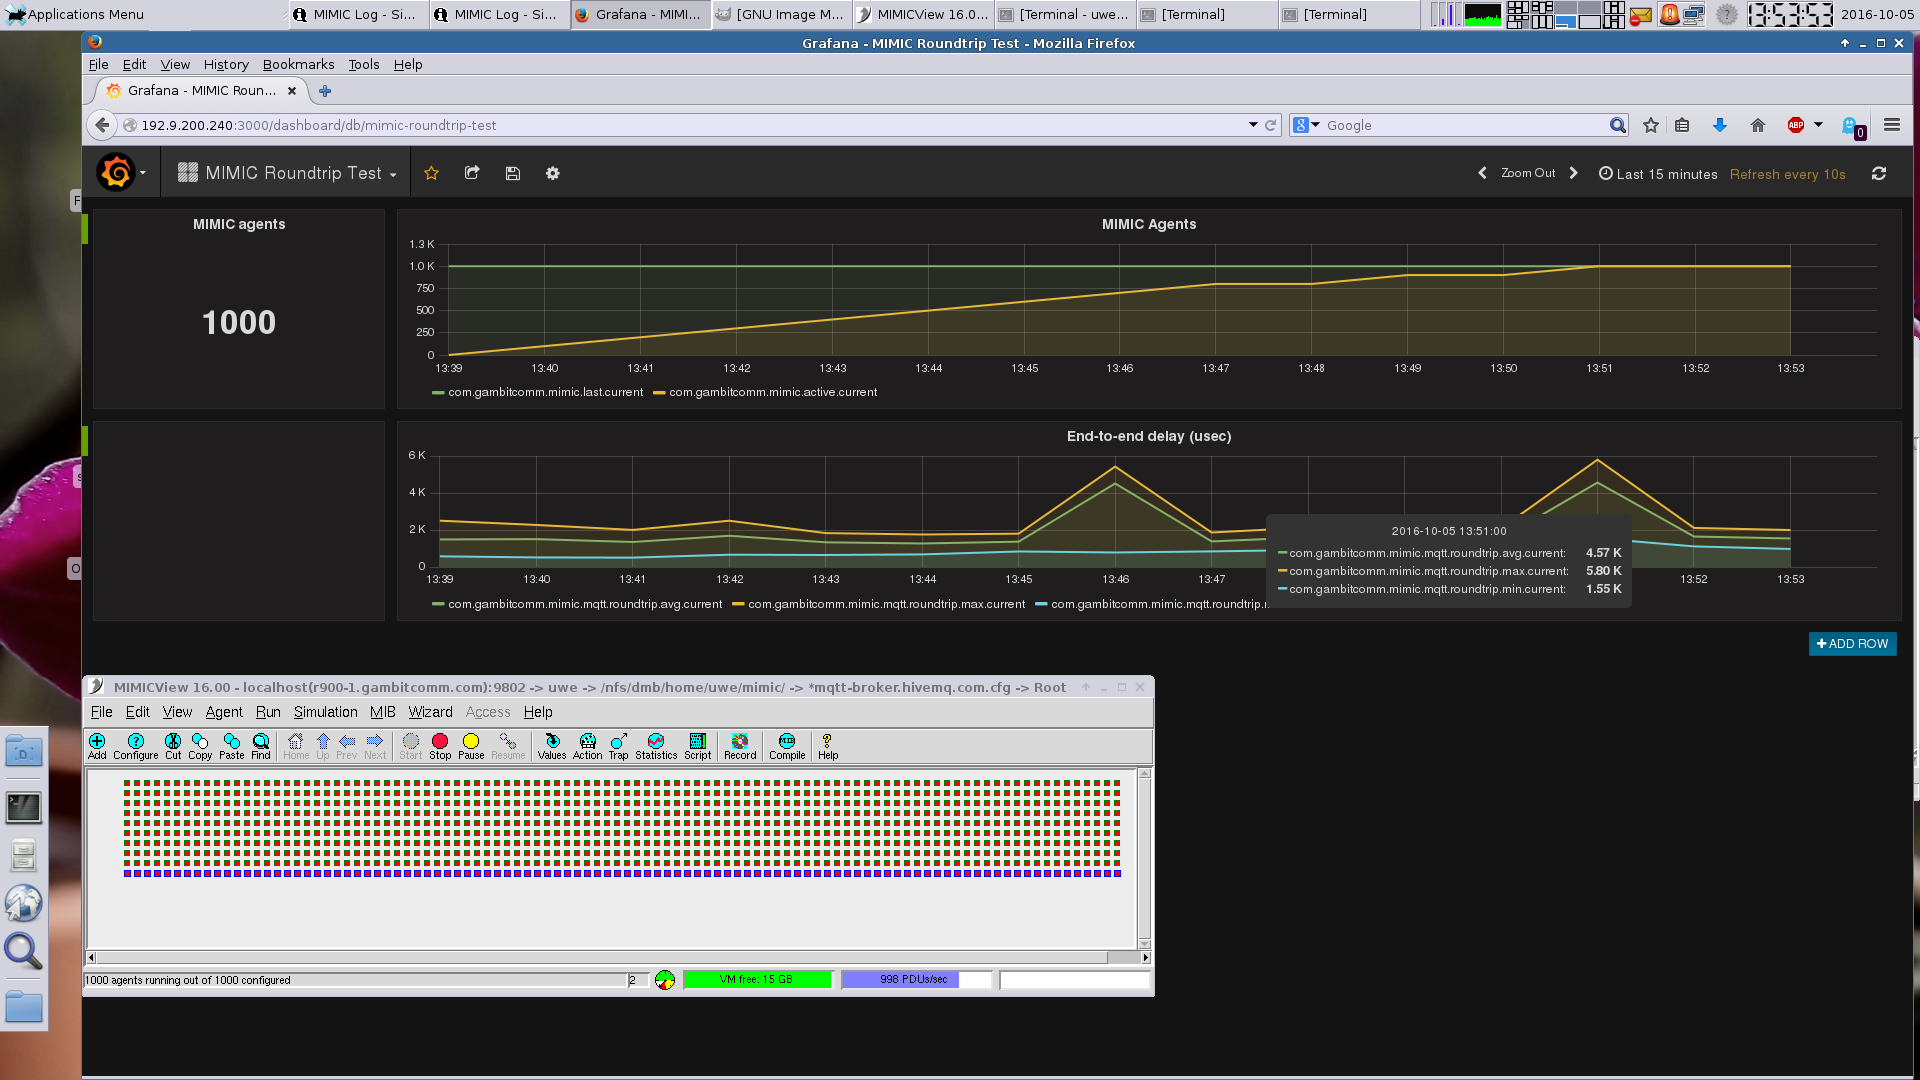Expand Adblock Plus dropdown arrow
Image resolution: width=1920 pixels, height=1080 pixels.
coord(1818,125)
